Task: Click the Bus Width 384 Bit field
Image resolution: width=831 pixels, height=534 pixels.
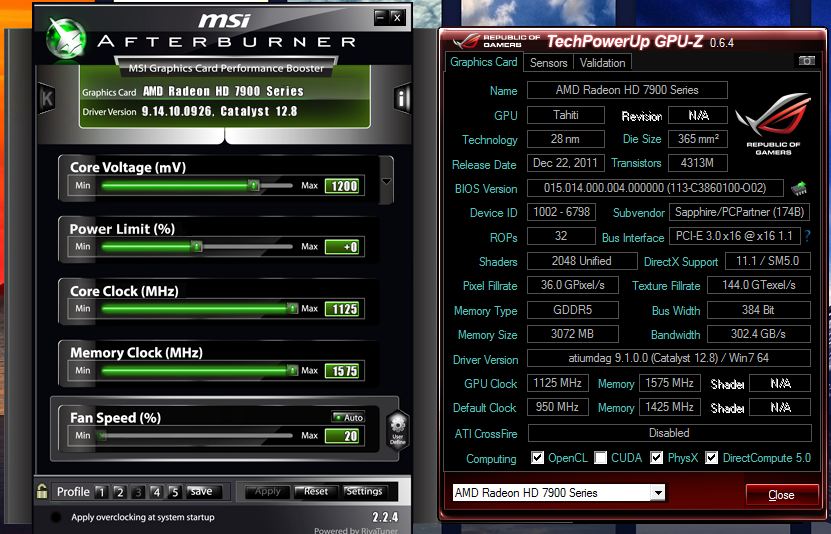Action: coord(758,310)
